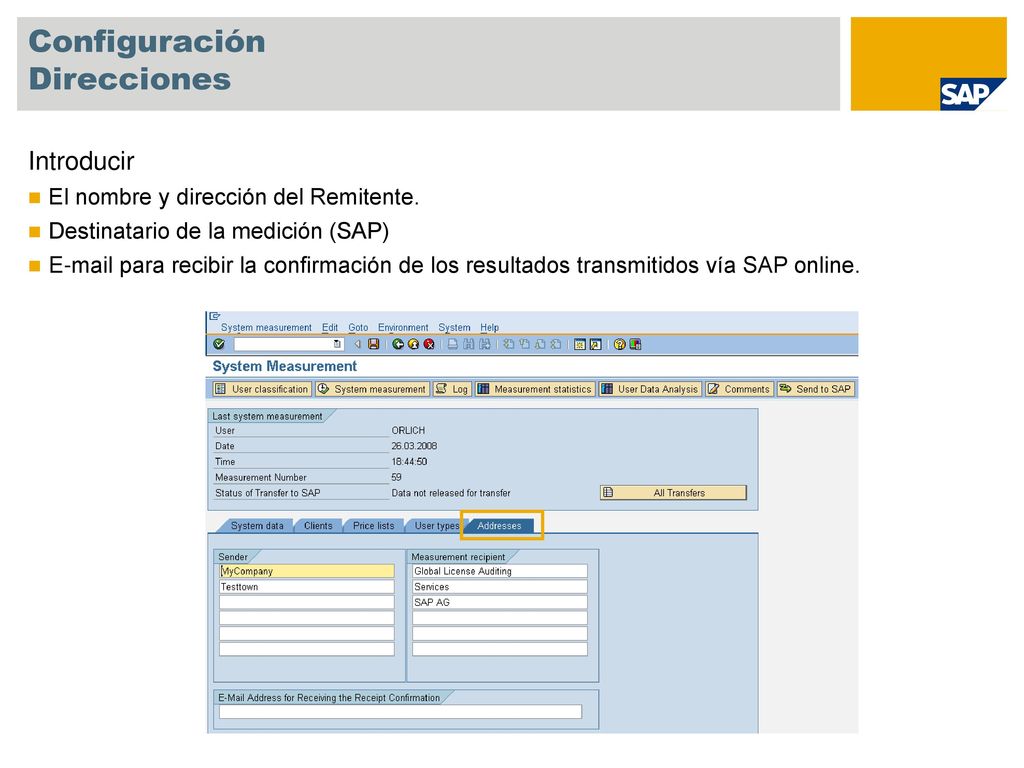Open the System measurement menu
Screen dimensions: 1024x768
tap(266, 327)
